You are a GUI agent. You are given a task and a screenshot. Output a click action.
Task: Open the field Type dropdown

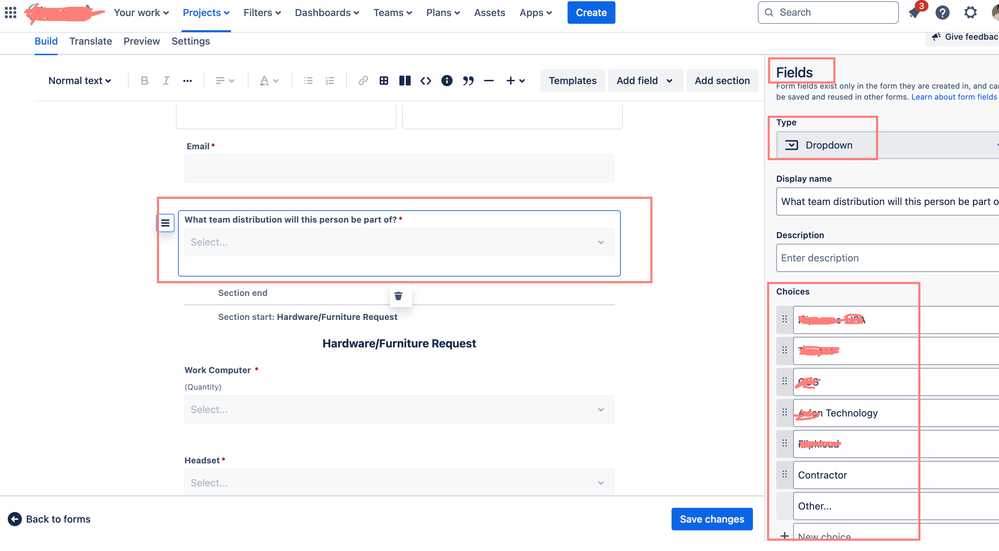pos(887,145)
